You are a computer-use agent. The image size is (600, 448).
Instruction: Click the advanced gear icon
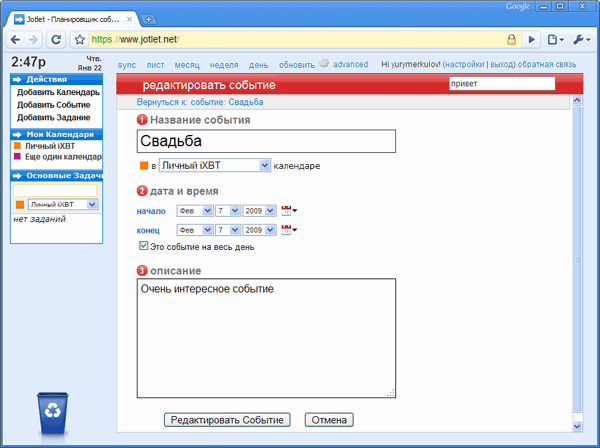click(324, 63)
